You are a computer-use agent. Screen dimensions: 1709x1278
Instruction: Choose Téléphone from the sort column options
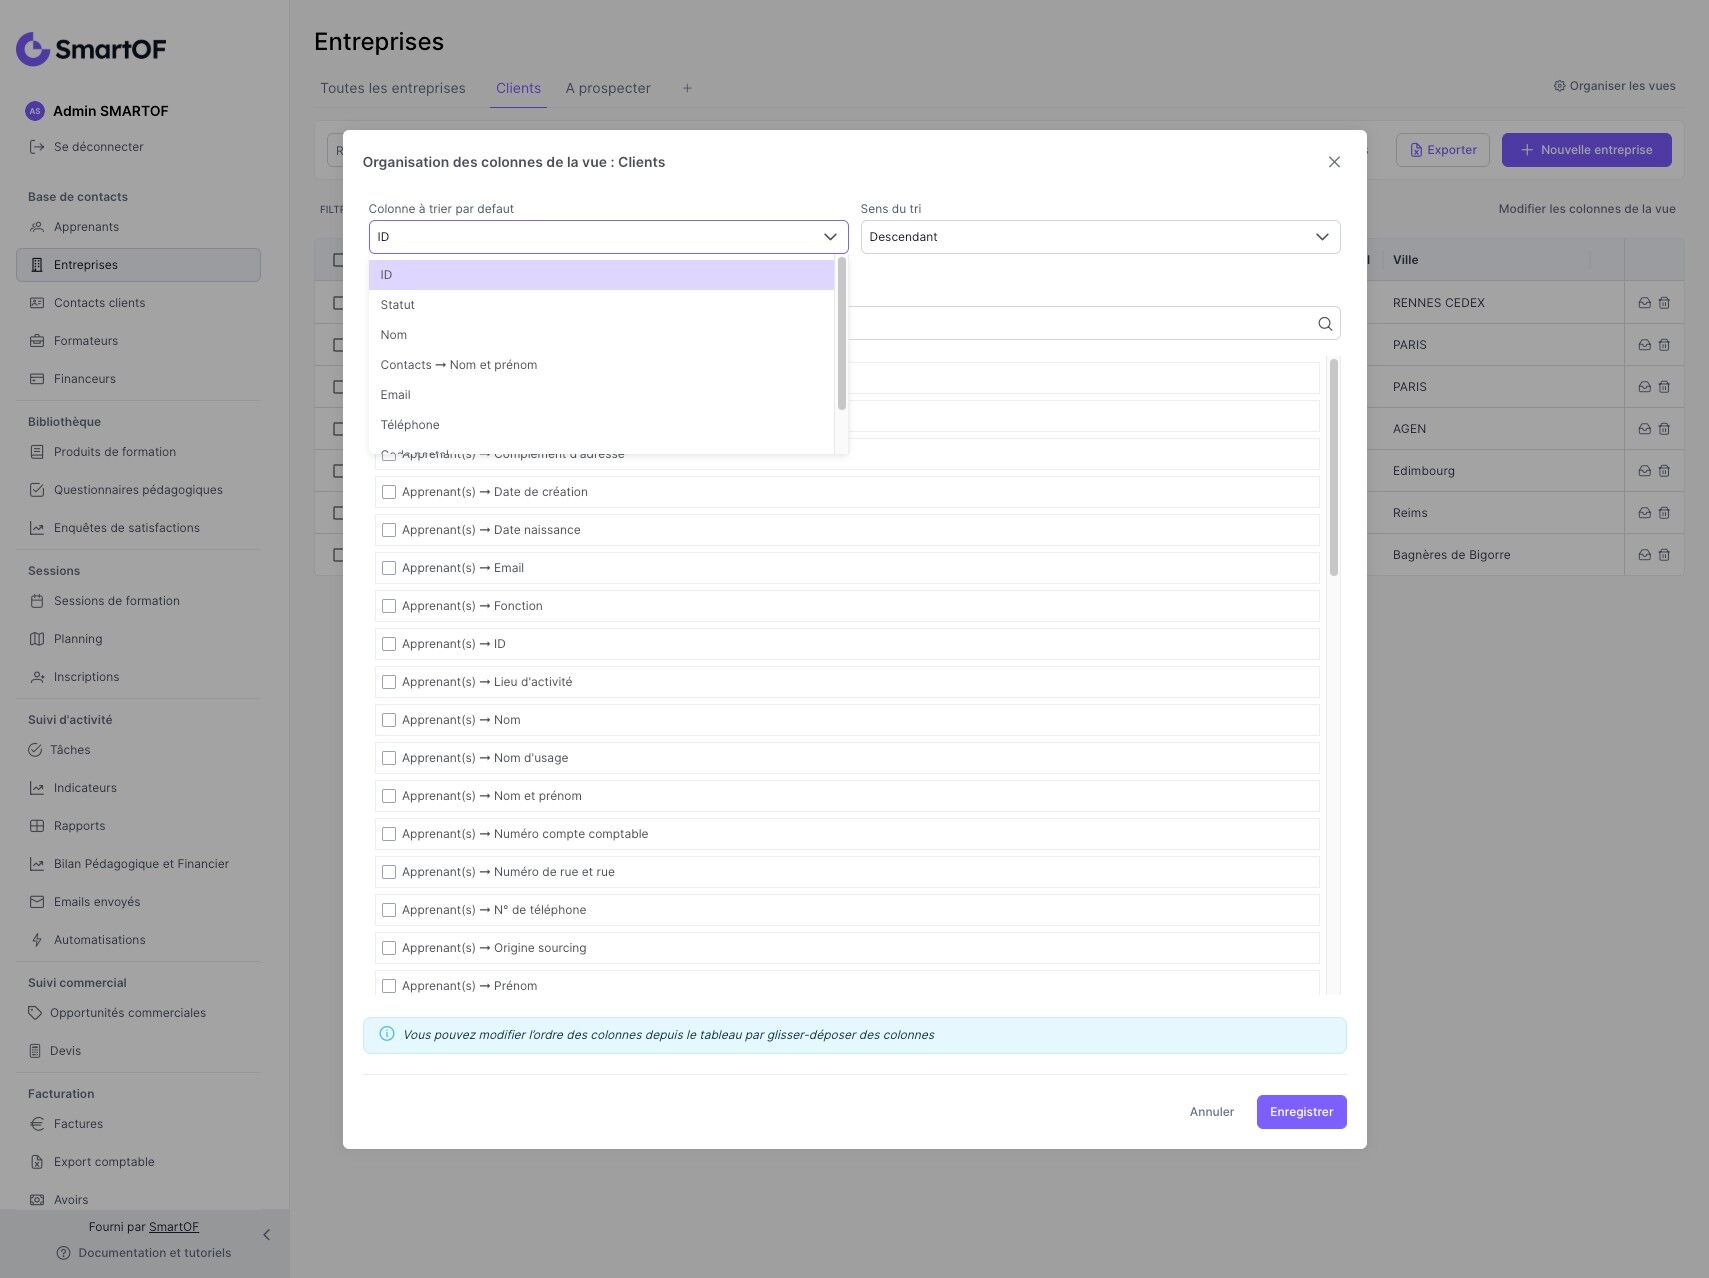410,425
